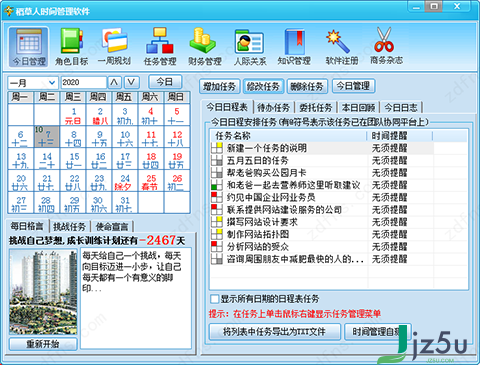Viewport: 480px width, 365px height.
Task: Sort by 时间提醒 column header
Action: pyautogui.click(x=399, y=136)
